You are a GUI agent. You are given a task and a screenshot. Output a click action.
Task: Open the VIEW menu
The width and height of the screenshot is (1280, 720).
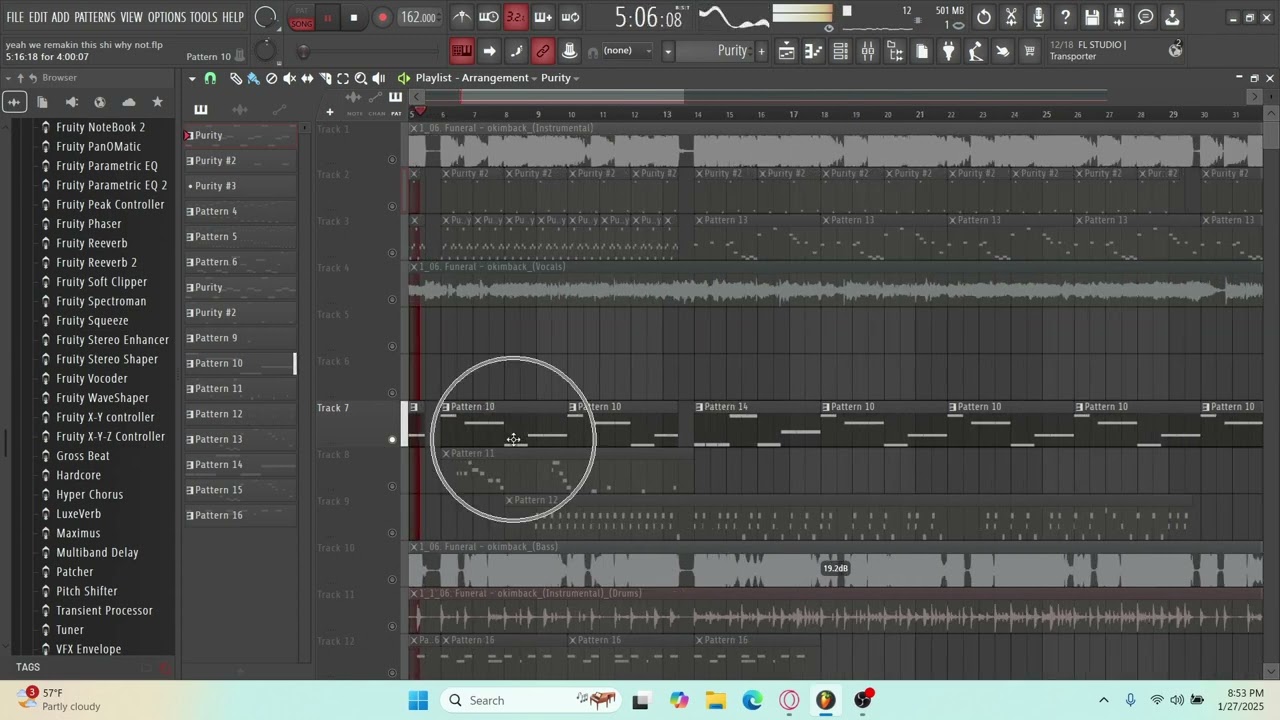click(x=132, y=18)
